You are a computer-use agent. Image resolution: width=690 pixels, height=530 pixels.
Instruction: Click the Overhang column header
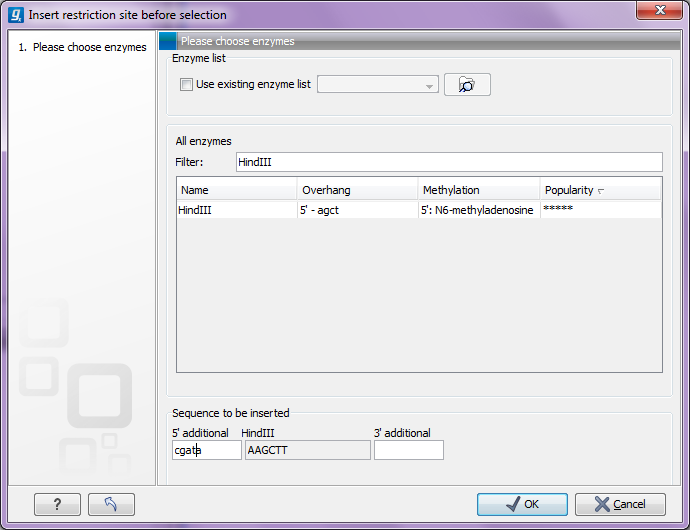point(357,190)
